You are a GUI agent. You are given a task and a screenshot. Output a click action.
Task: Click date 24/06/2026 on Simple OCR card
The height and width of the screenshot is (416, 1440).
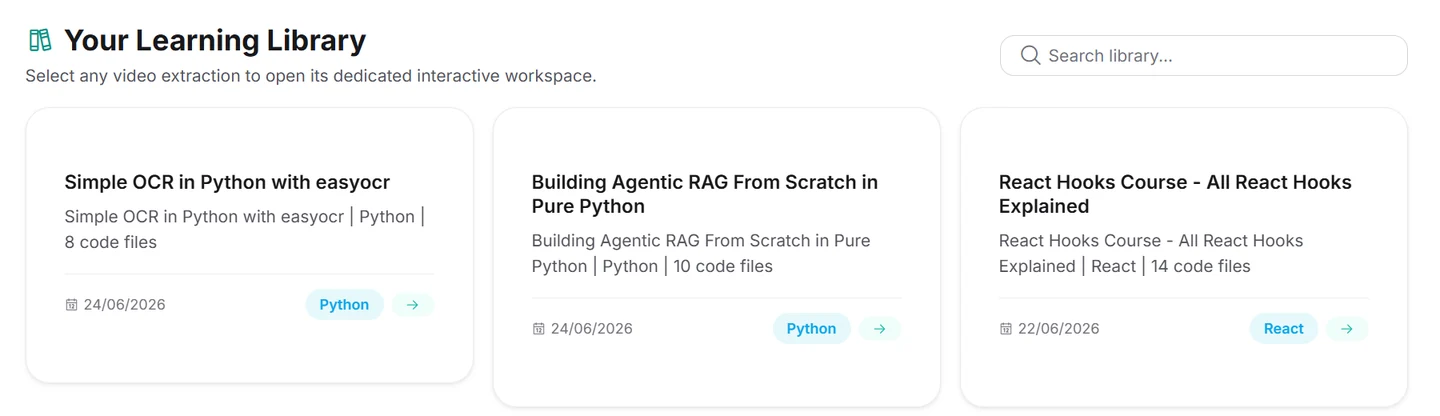(125, 305)
